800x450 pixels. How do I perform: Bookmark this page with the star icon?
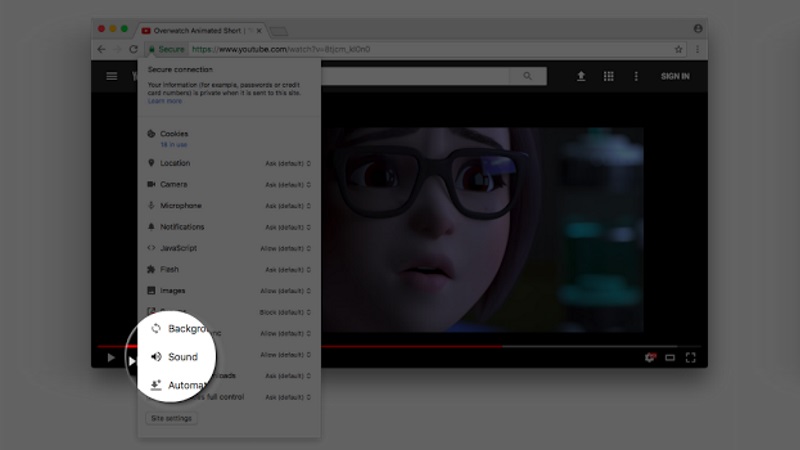pos(678,49)
